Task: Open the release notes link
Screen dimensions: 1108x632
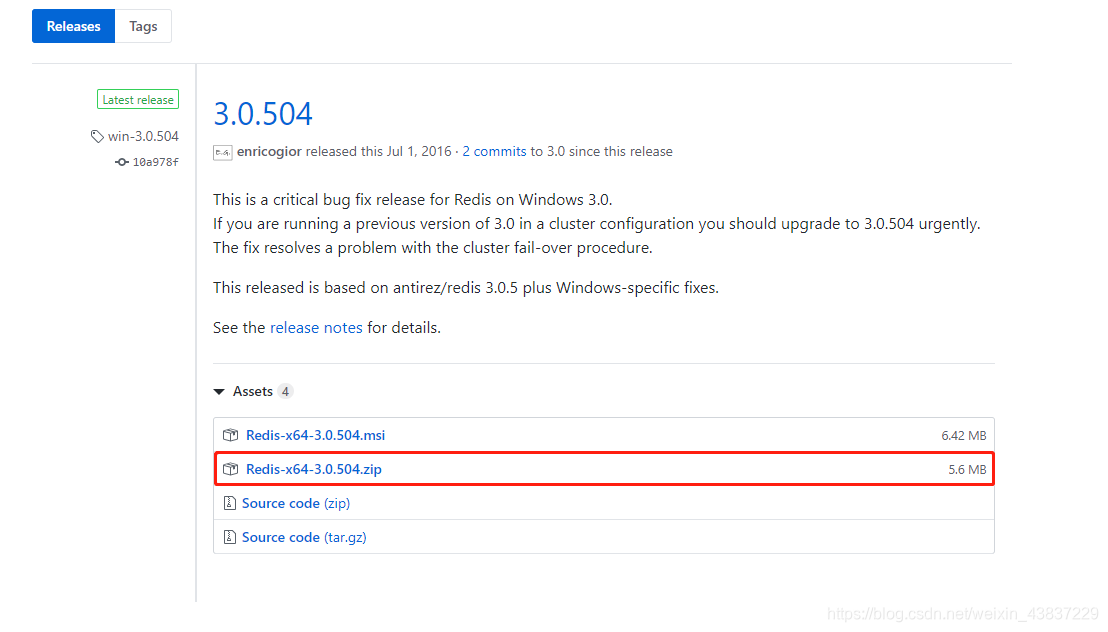Action: pyautogui.click(x=316, y=327)
